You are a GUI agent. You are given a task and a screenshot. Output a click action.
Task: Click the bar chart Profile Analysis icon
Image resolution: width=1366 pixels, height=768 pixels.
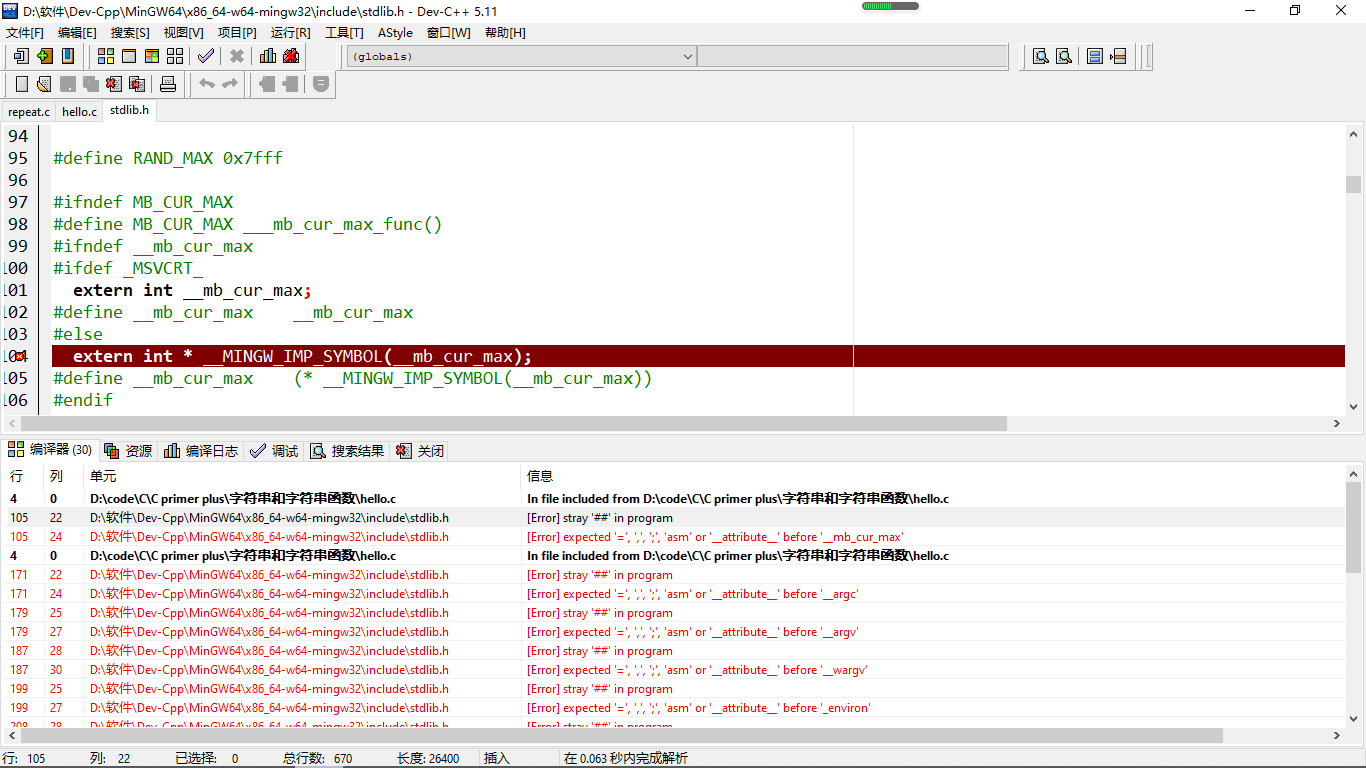(268, 56)
